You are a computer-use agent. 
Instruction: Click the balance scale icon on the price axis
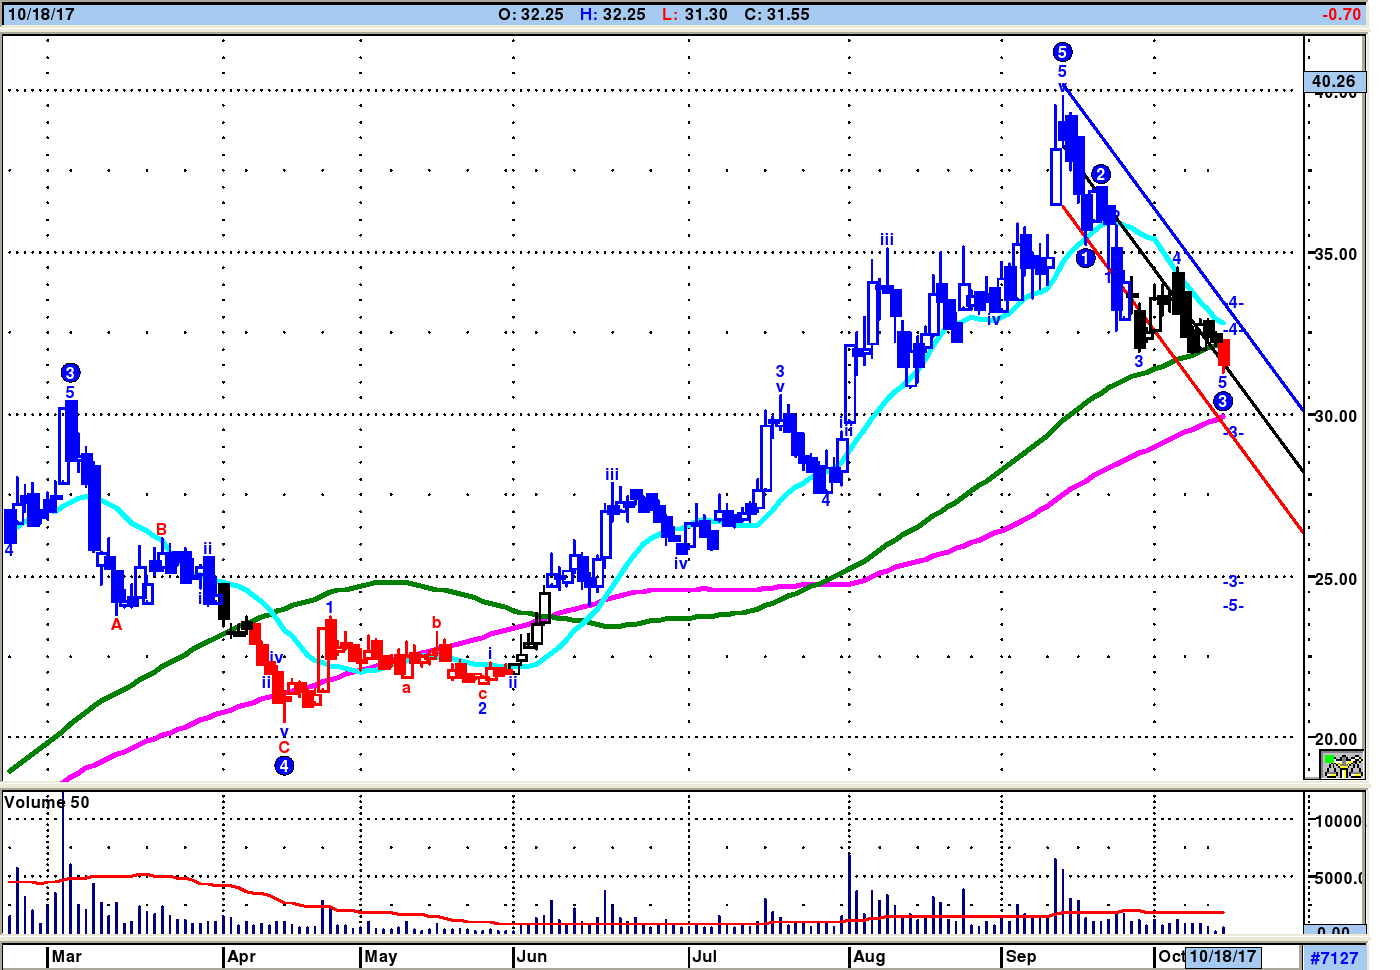coord(1343,766)
